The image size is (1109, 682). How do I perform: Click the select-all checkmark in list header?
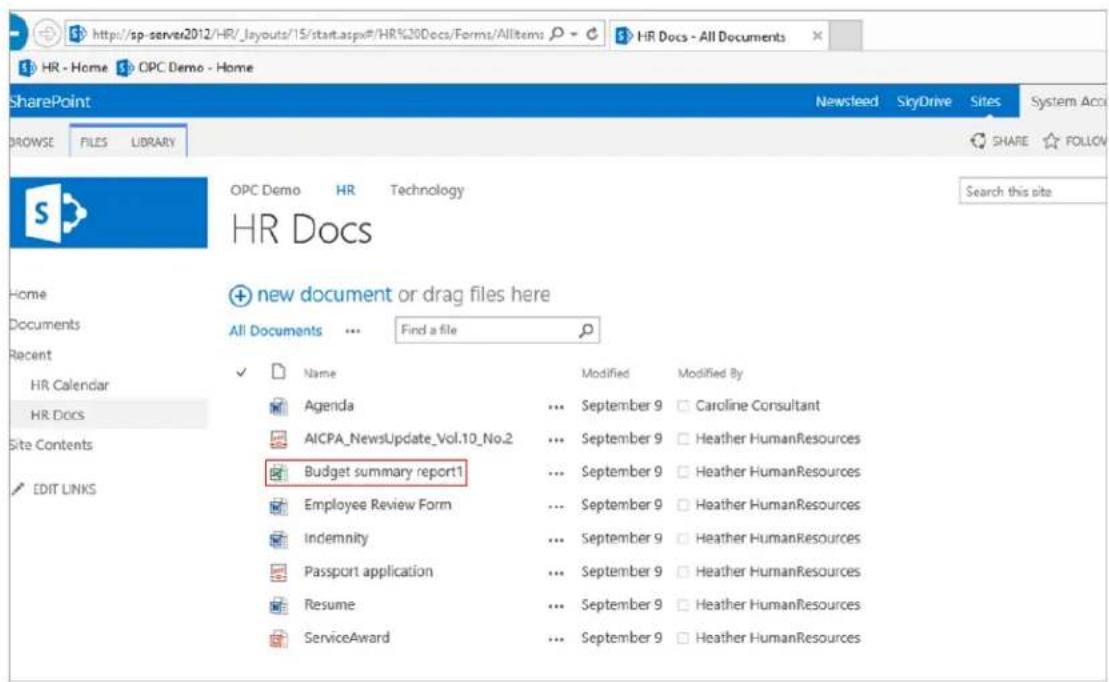click(241, 372)
